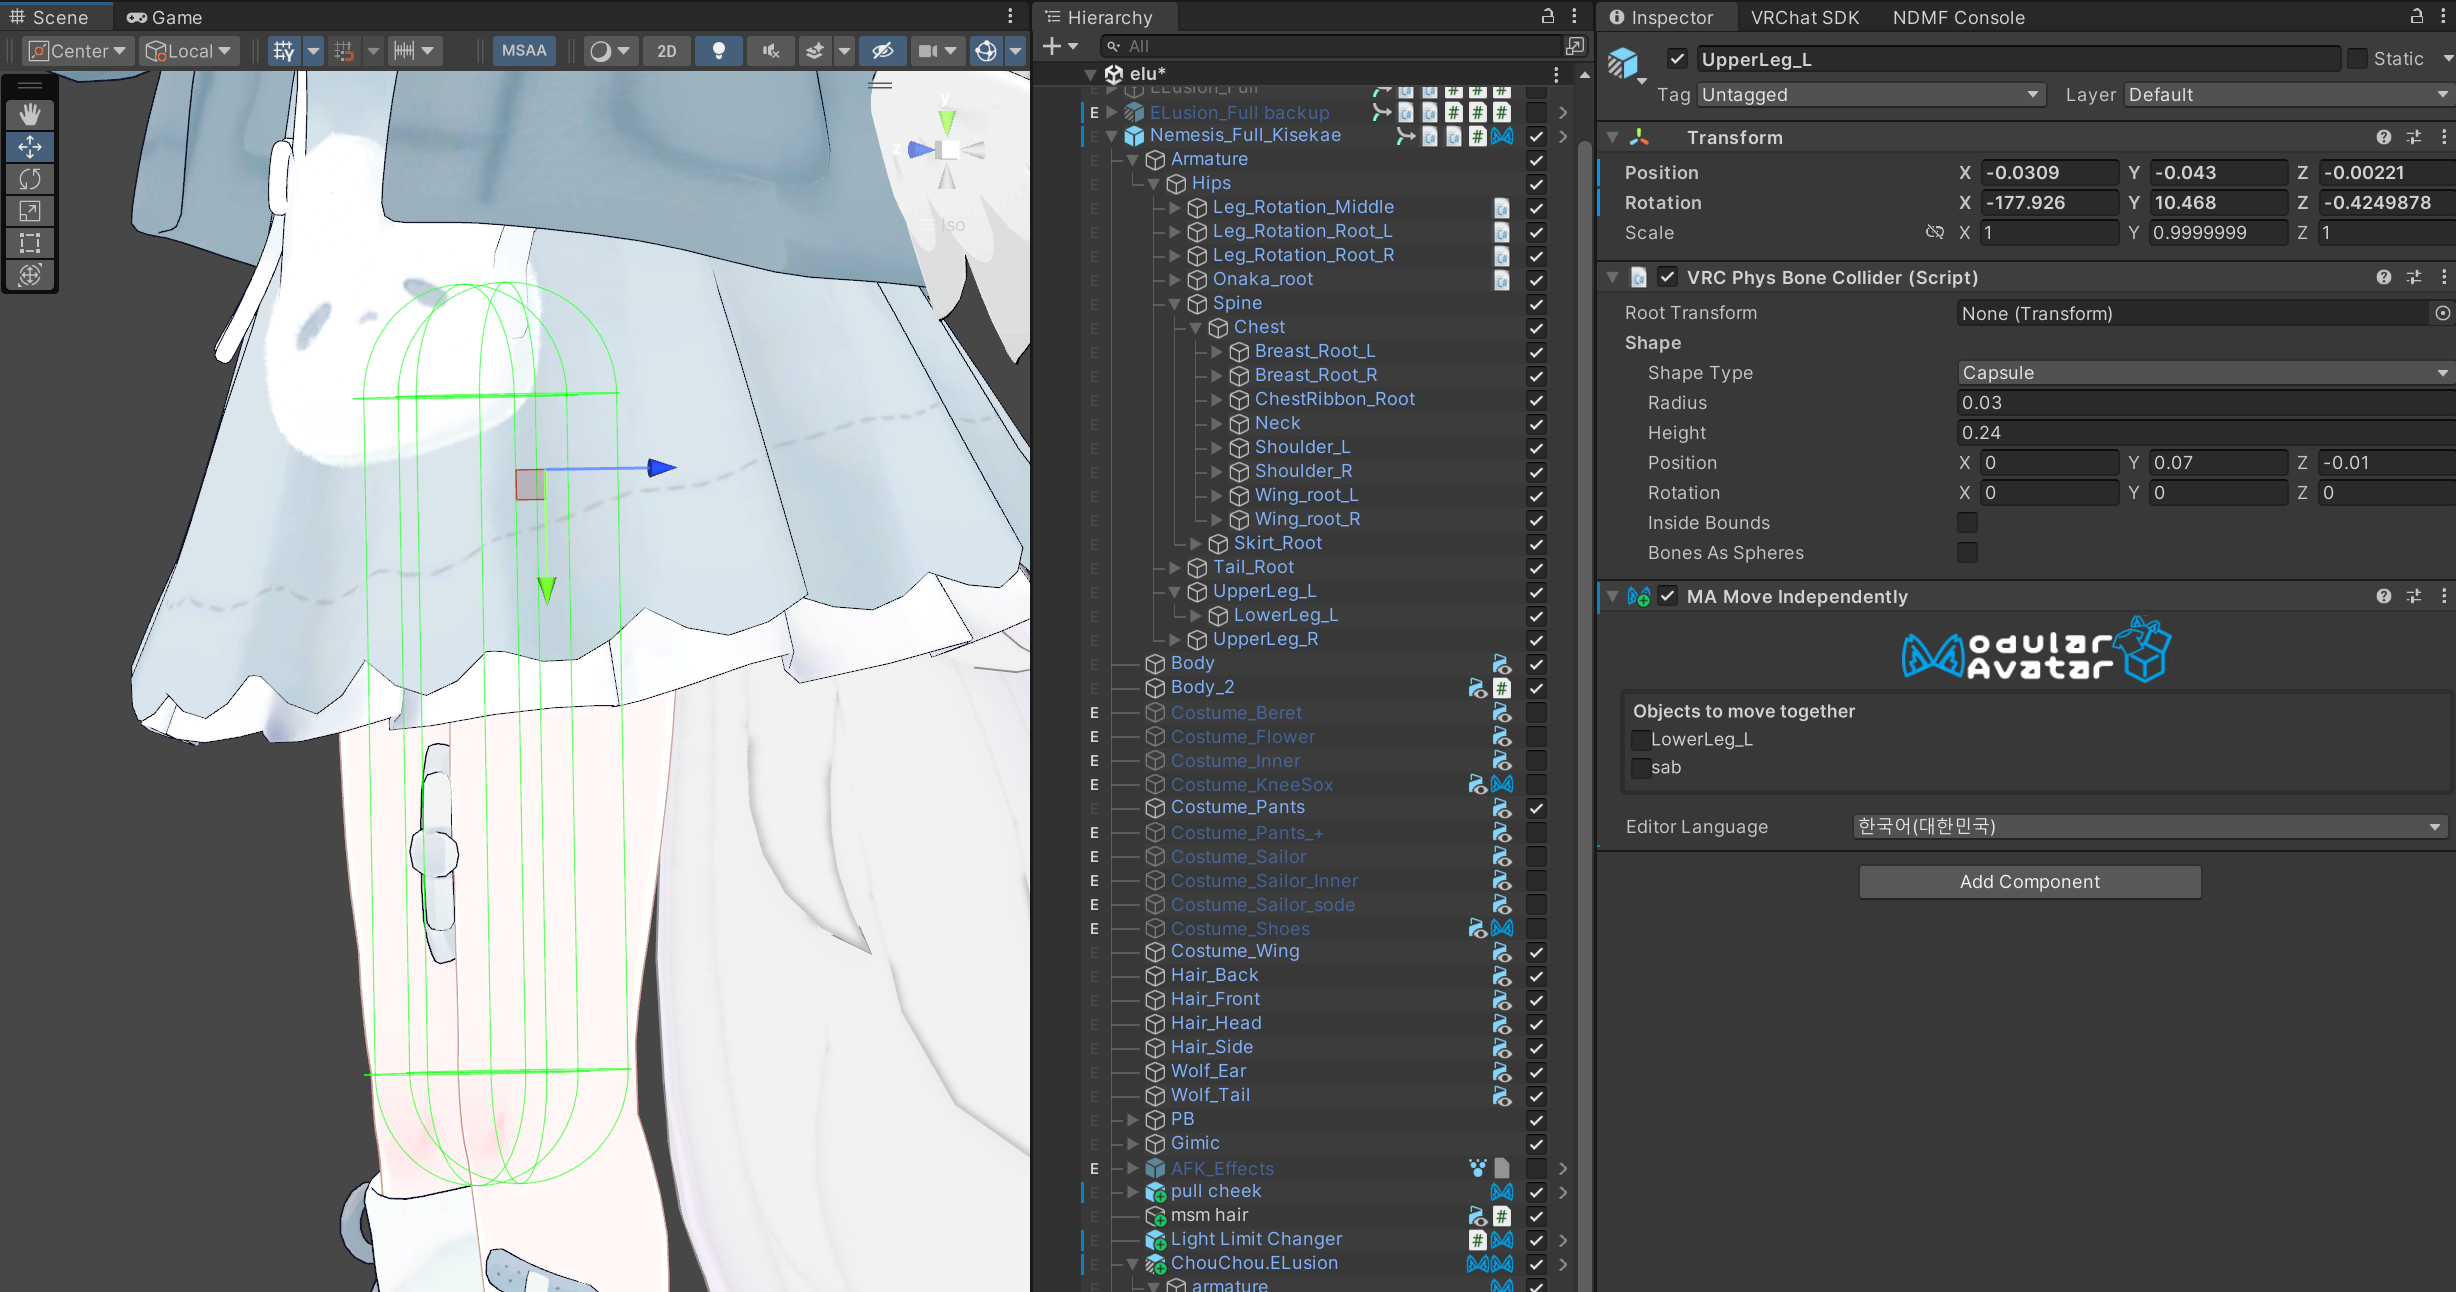Screen dimensions: 2456x1292
Task: Open the Editor Language dropdown
Action: point(2149,827)
